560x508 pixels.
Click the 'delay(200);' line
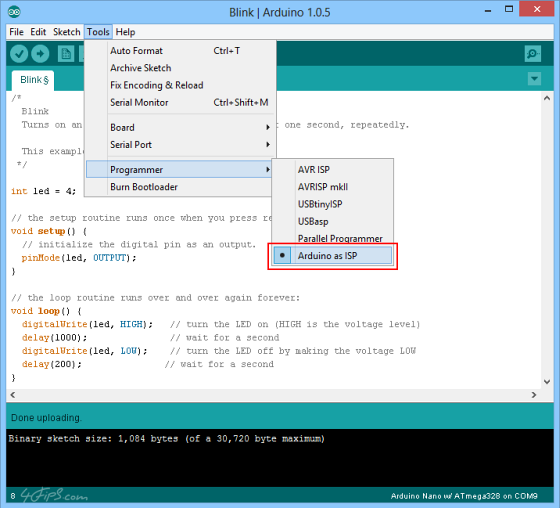52,364
